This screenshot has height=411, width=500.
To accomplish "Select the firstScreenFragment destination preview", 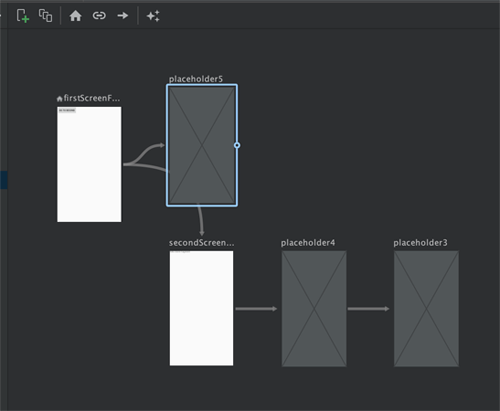I will click(89, 164).
